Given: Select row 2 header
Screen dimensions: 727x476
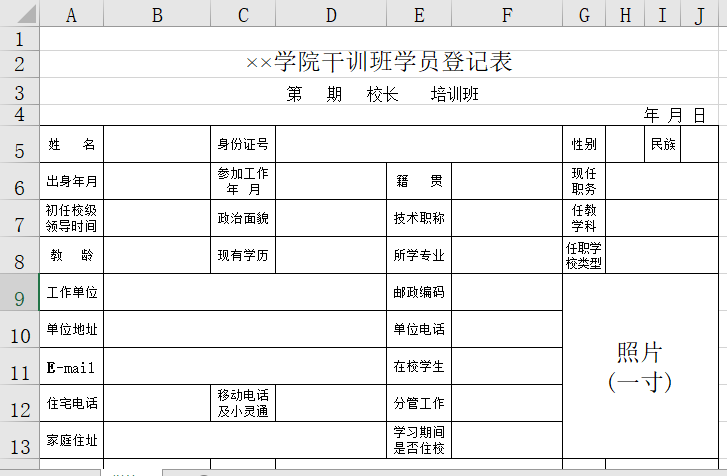Looking at the screenshot, I should click(19, 64).
